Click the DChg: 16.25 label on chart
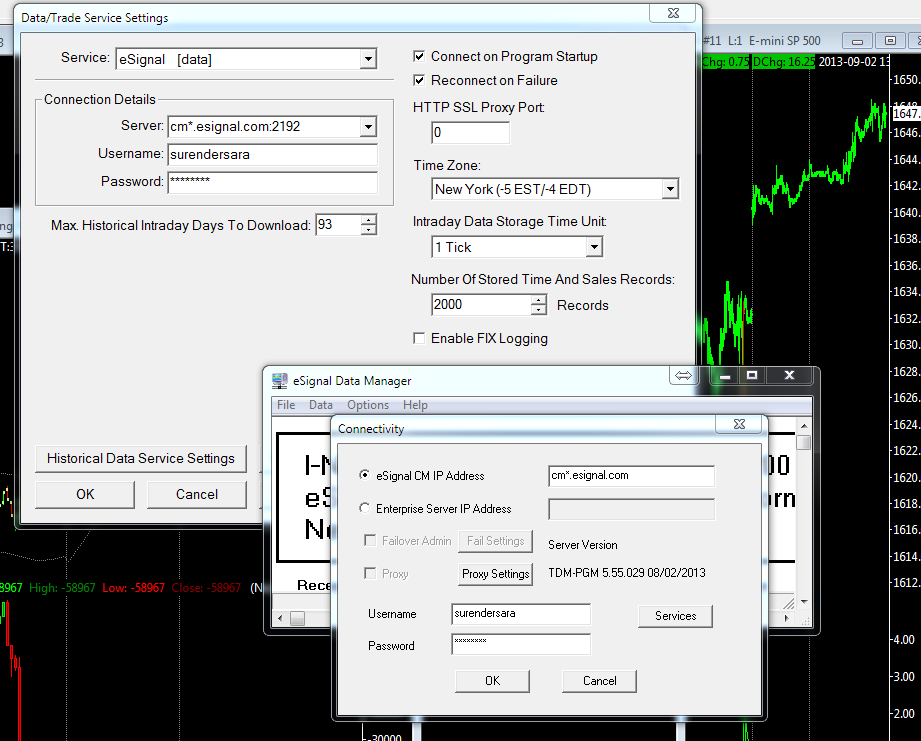921x741 pixels. click(x=784, y=62)
